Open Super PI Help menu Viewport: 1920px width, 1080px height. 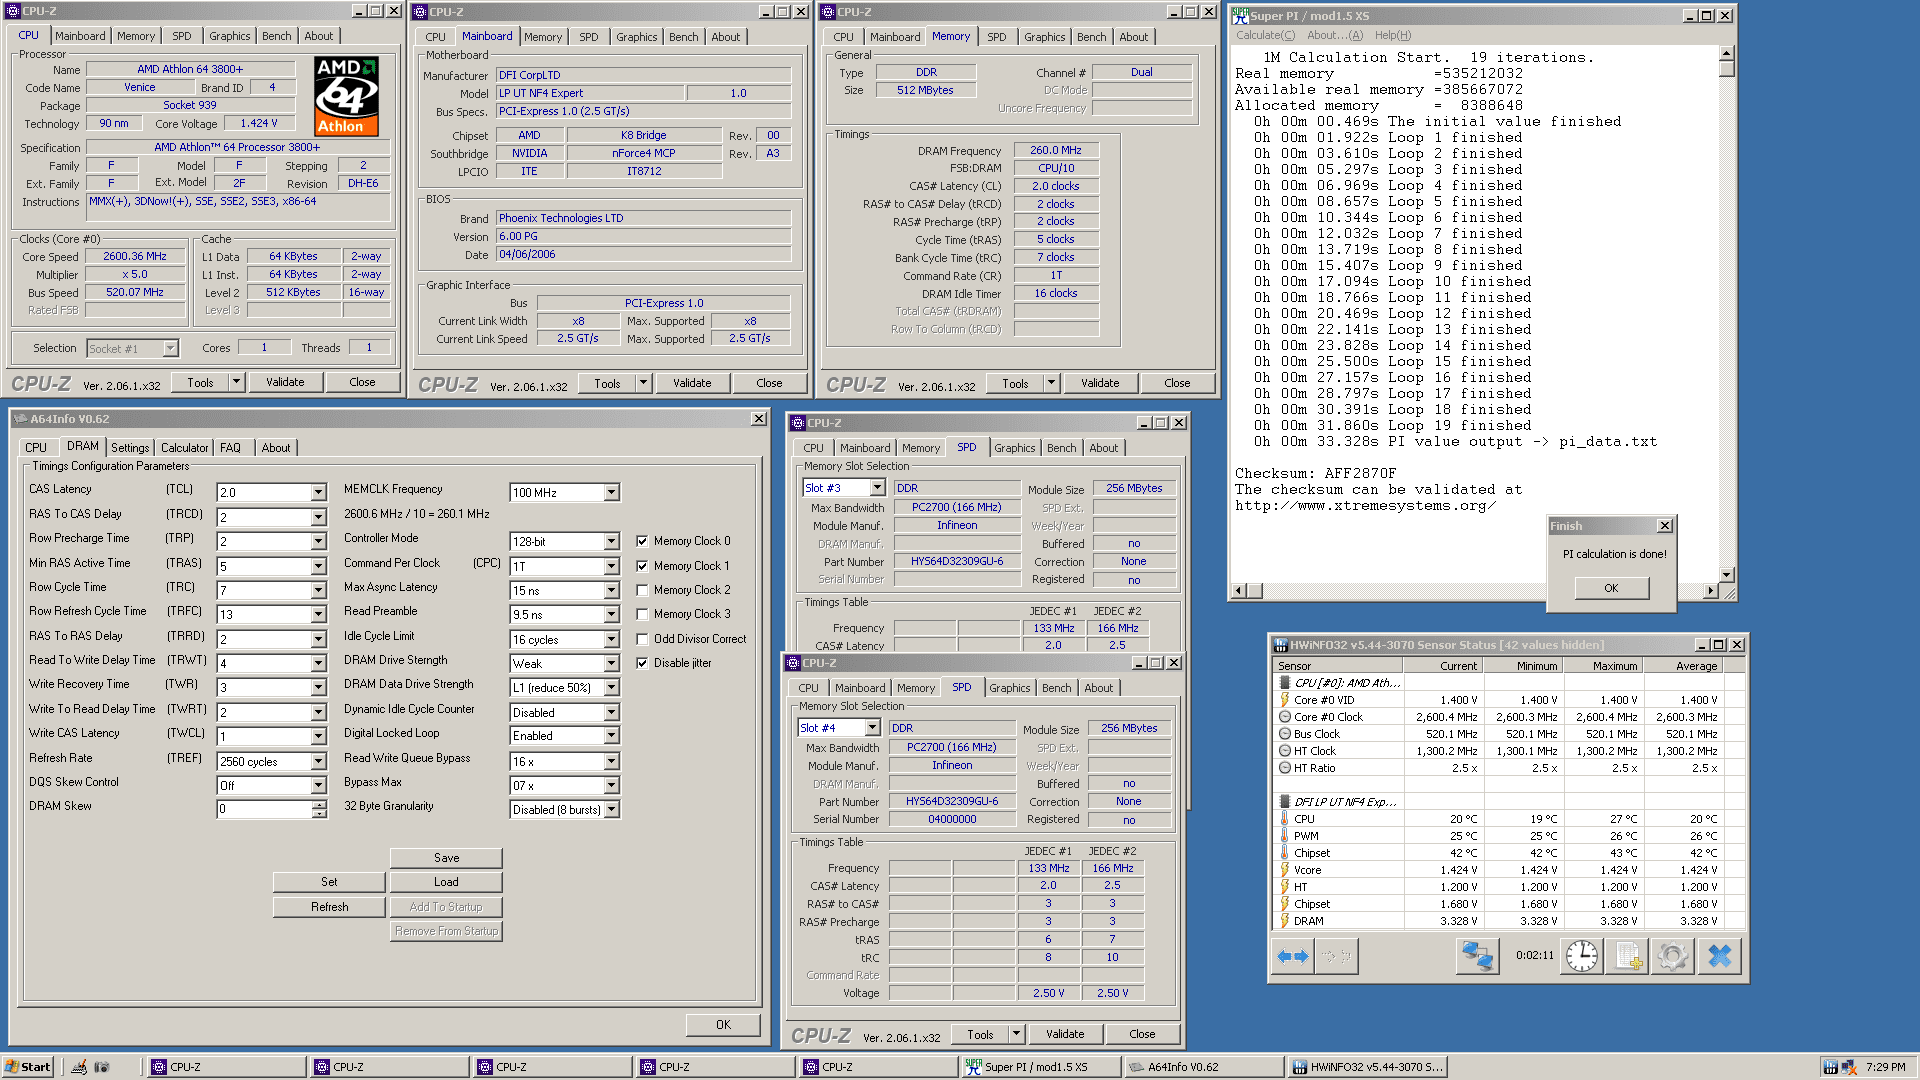[x=1393, y=35]
